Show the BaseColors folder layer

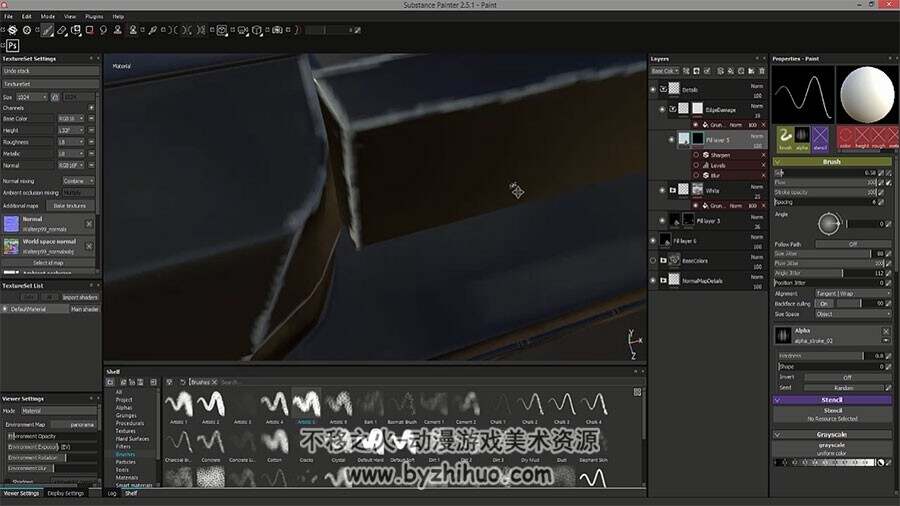tap(653, 260)
